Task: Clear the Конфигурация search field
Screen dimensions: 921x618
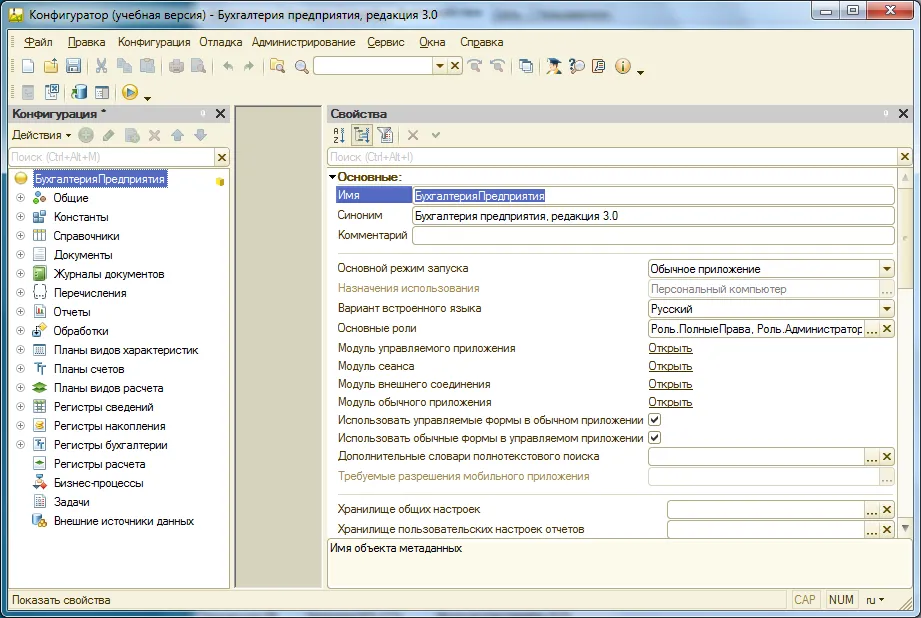Action: click(222, 157)
